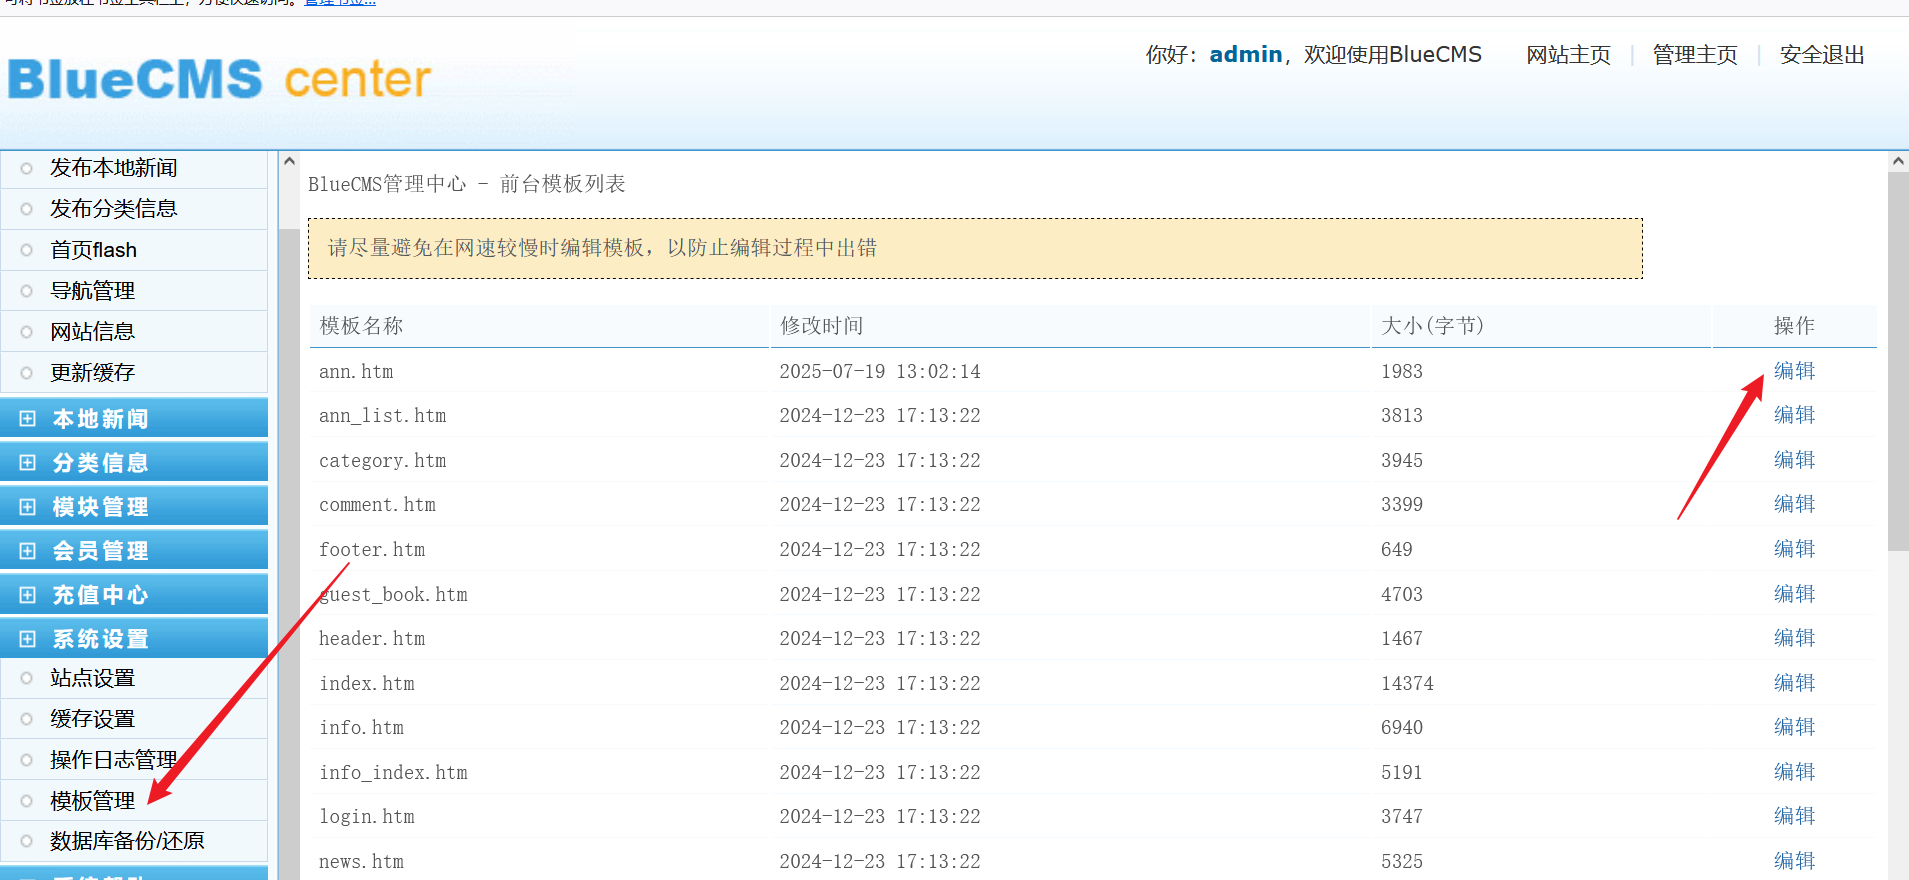Expand the 会员管理 section plus icon
This screenshot has height=880, width=1909.
[27, 551]
